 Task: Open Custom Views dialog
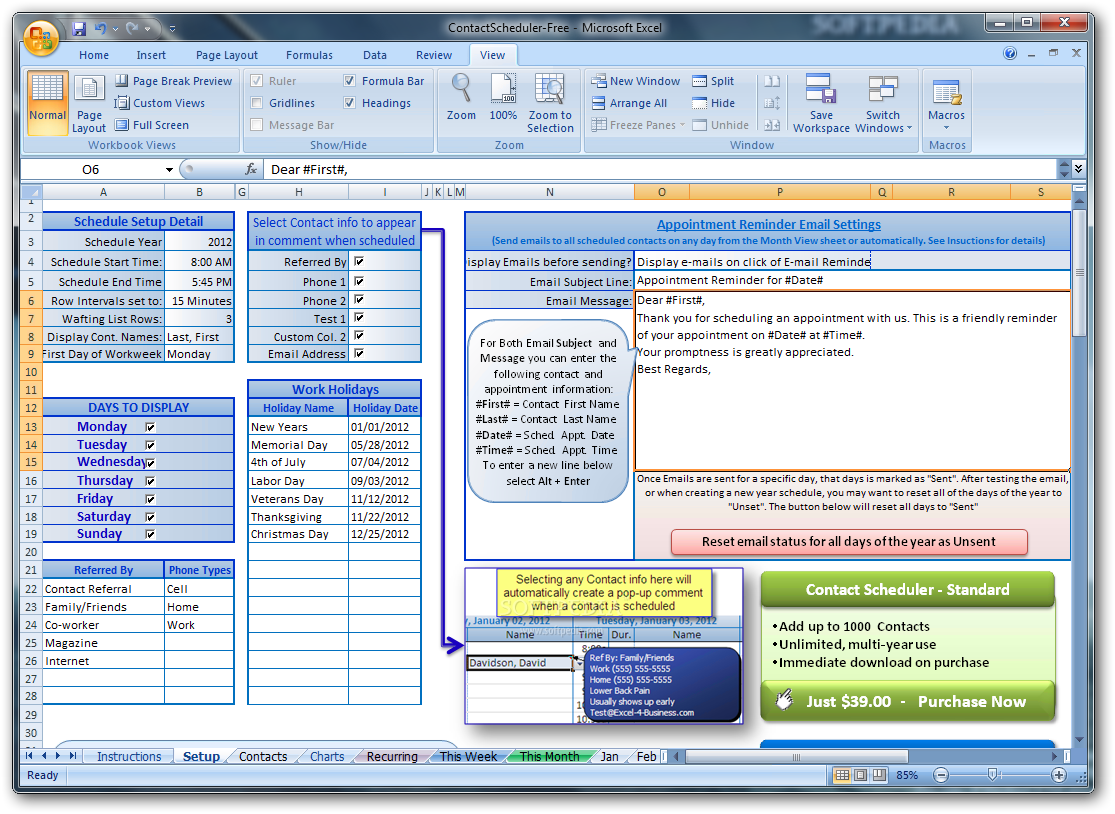tap(160, 103)
